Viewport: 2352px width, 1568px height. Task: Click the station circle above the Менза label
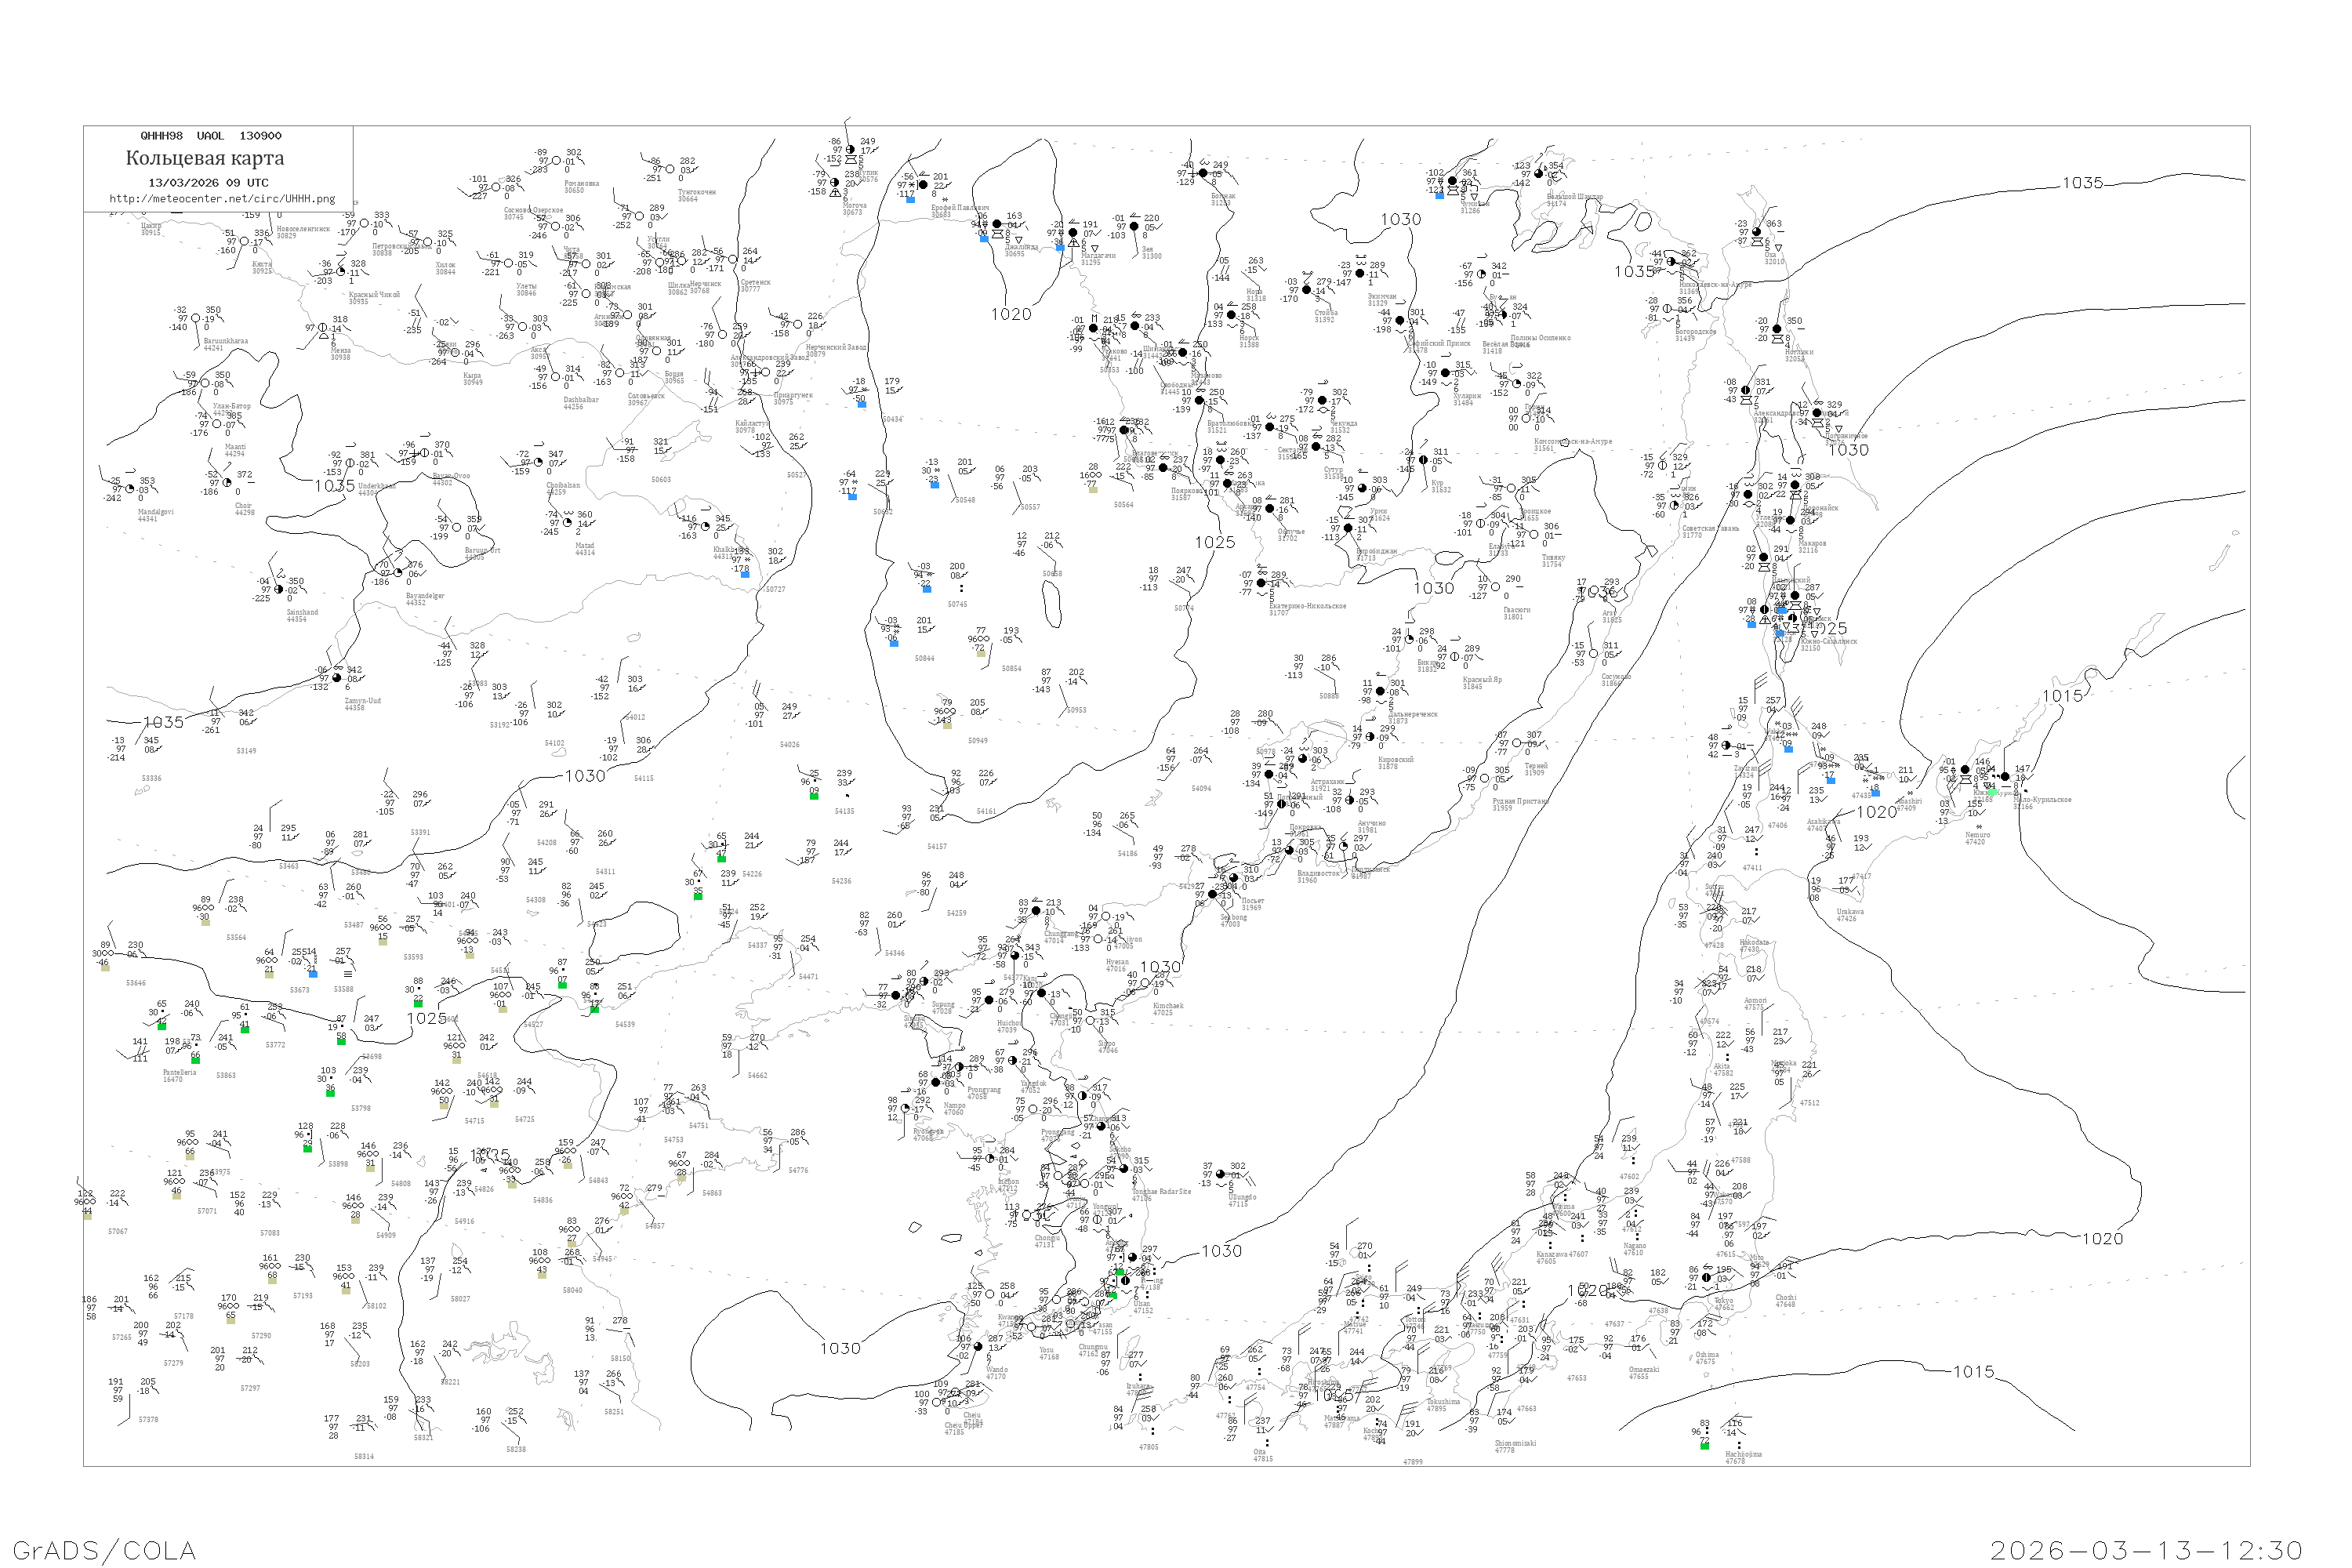coord(322,328)
